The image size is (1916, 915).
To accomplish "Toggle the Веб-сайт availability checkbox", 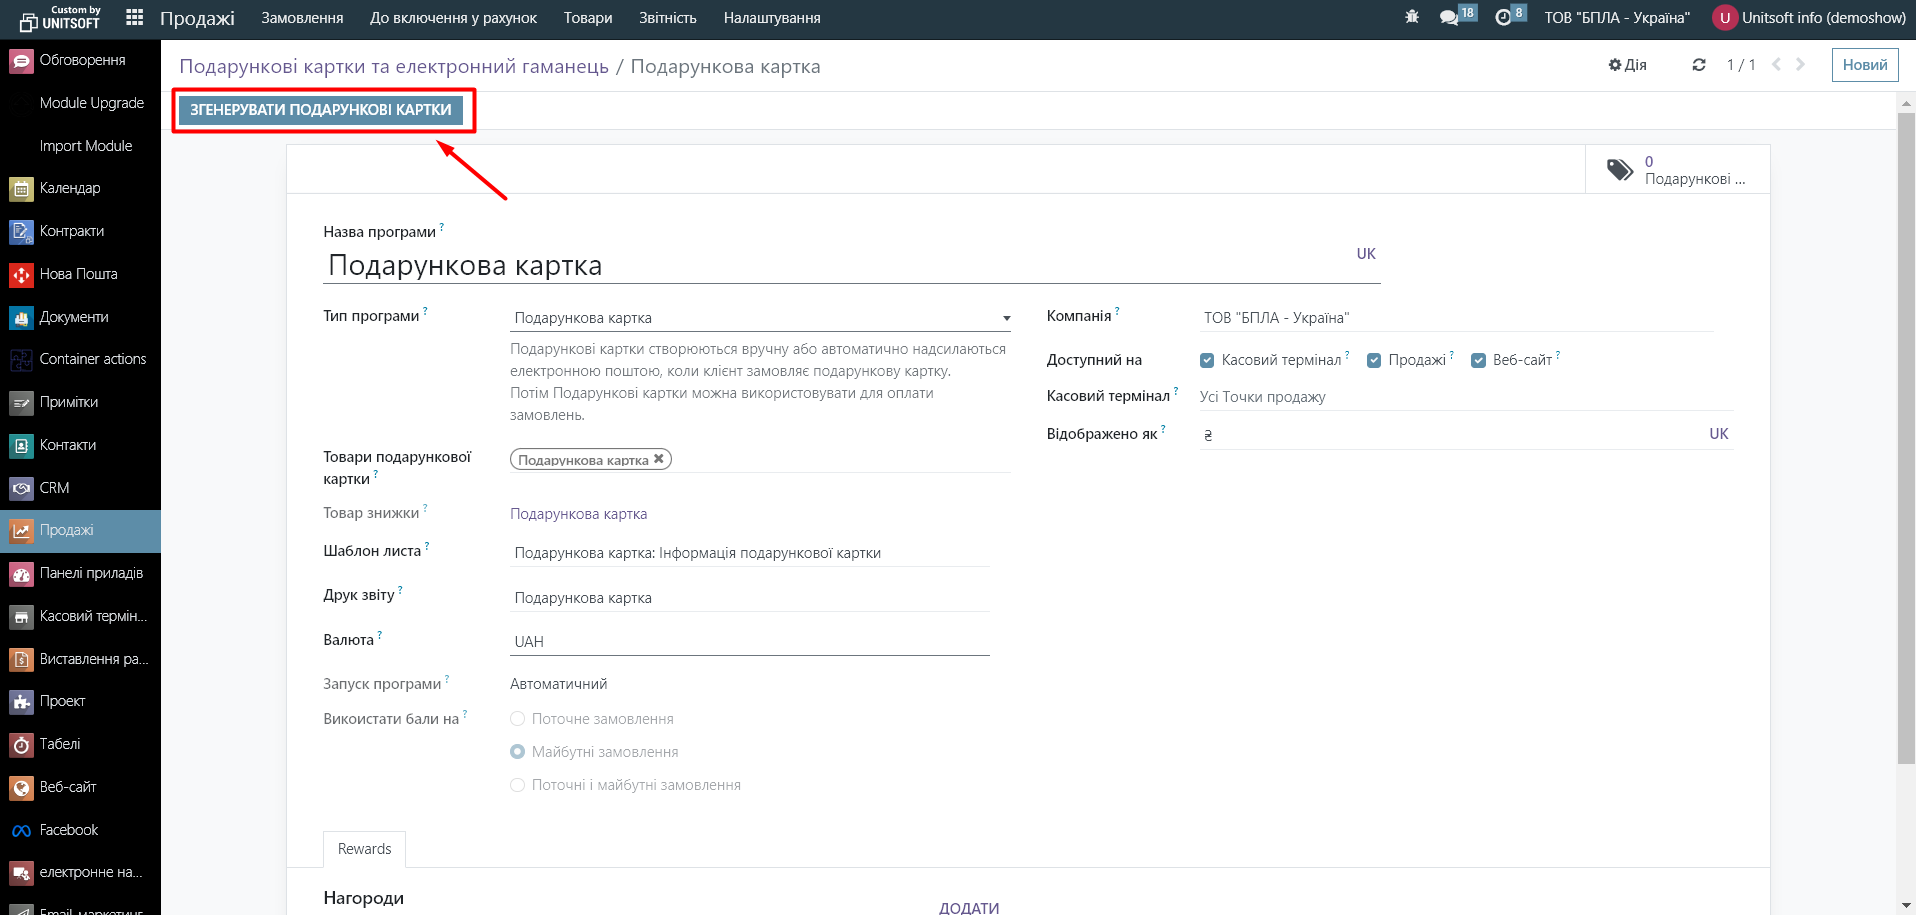I will pyautogui.click(x=1478, y=361).
